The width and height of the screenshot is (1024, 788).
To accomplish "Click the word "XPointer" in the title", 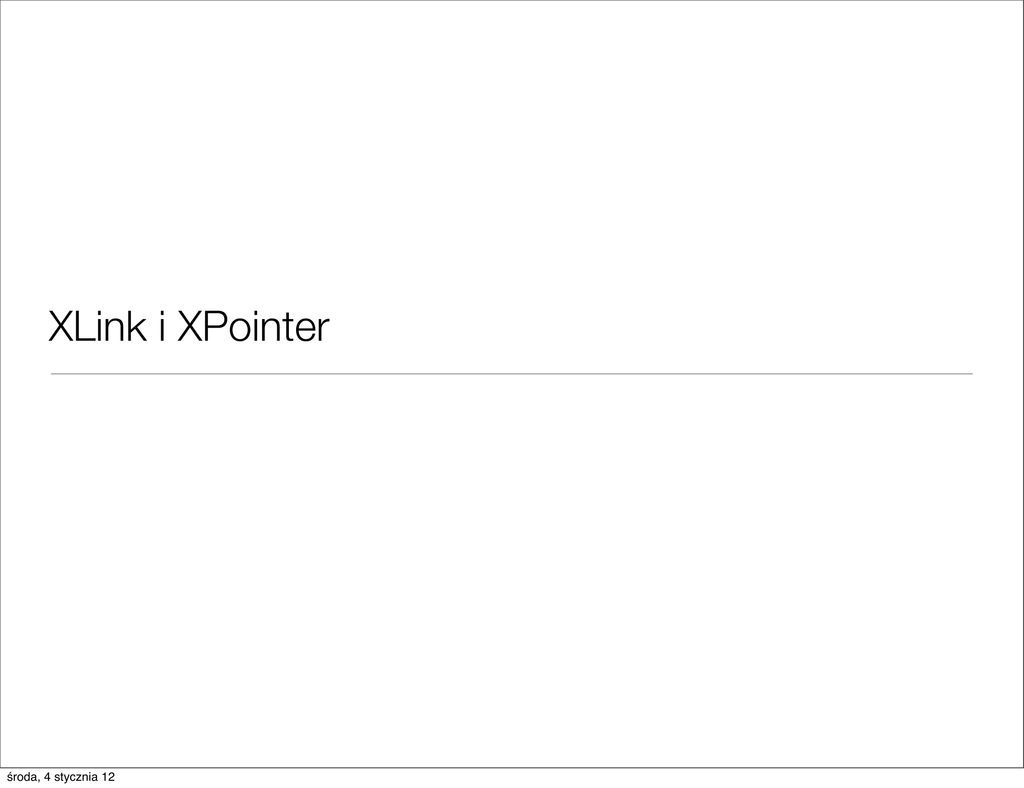I will (x=252, y=326).
